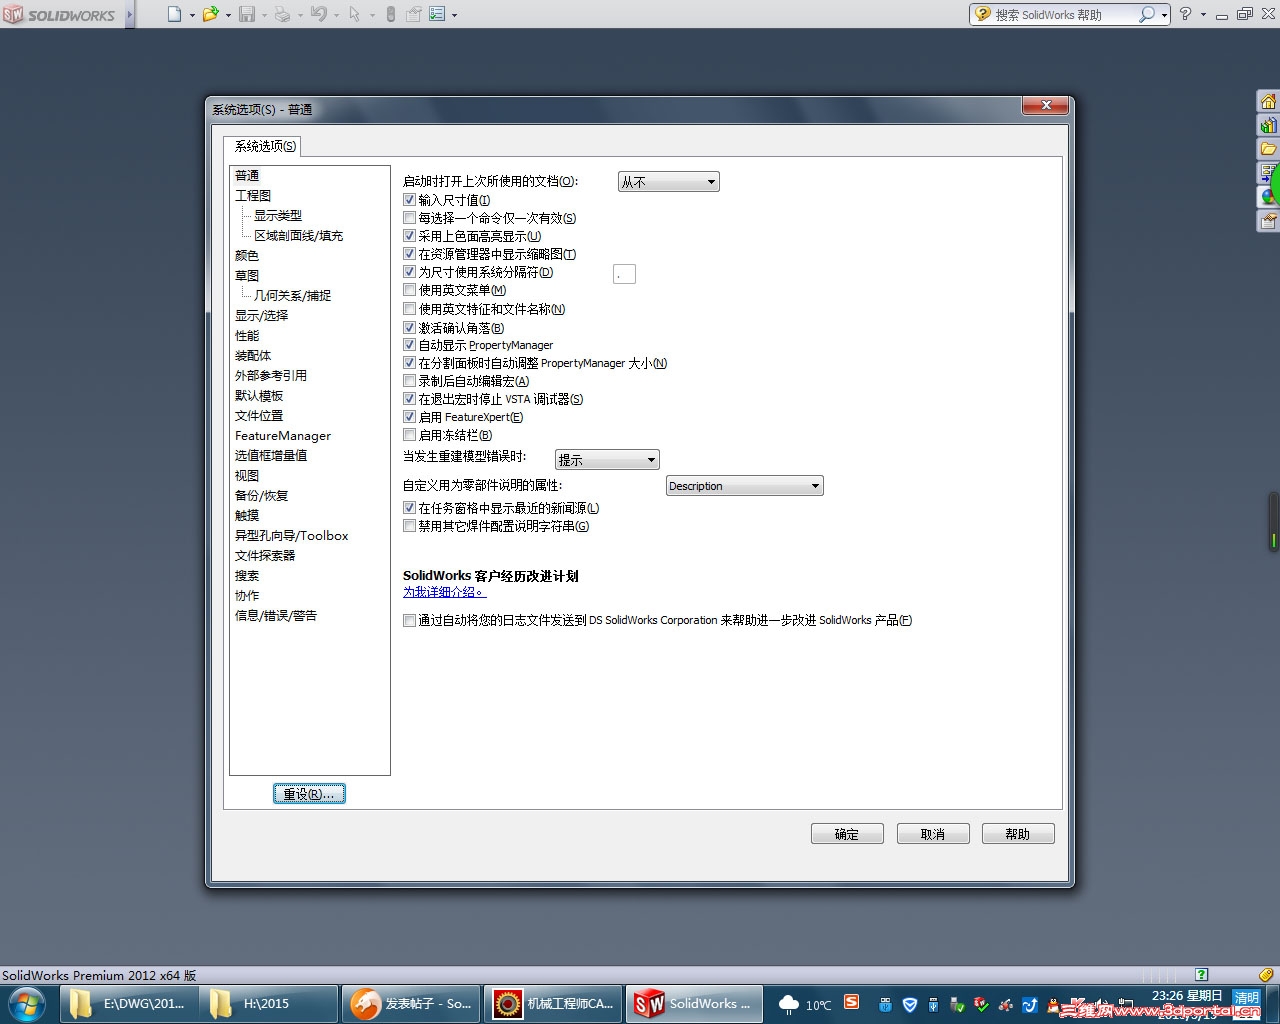Select 草图 in the options tree

click(247, 276)
